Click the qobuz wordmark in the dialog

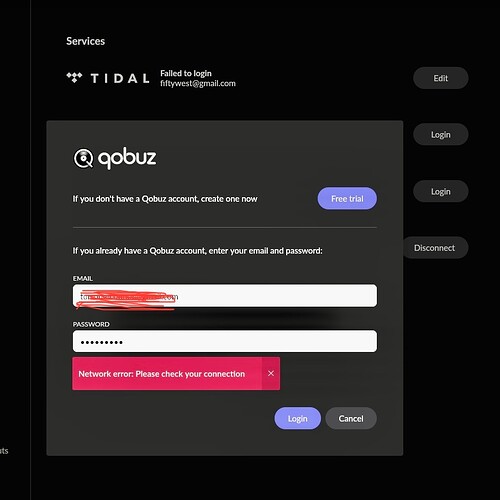click(127, 158)
